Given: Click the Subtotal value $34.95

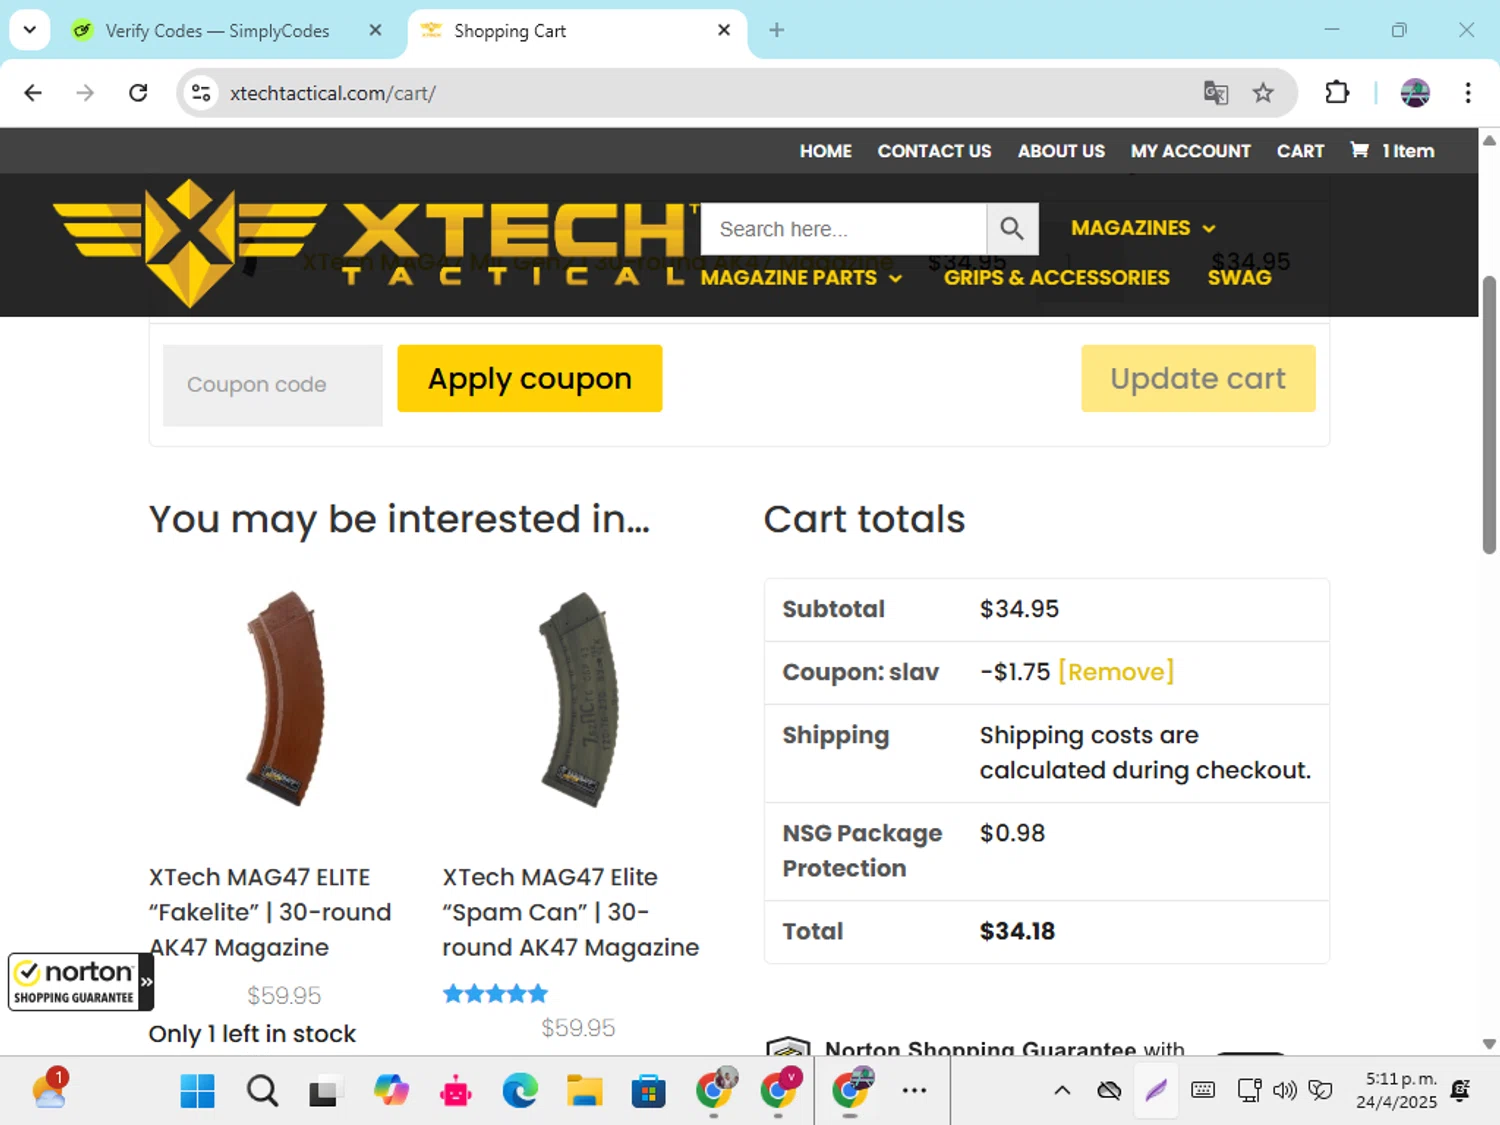Looking at the screenshot, I should click(1019, 609).
